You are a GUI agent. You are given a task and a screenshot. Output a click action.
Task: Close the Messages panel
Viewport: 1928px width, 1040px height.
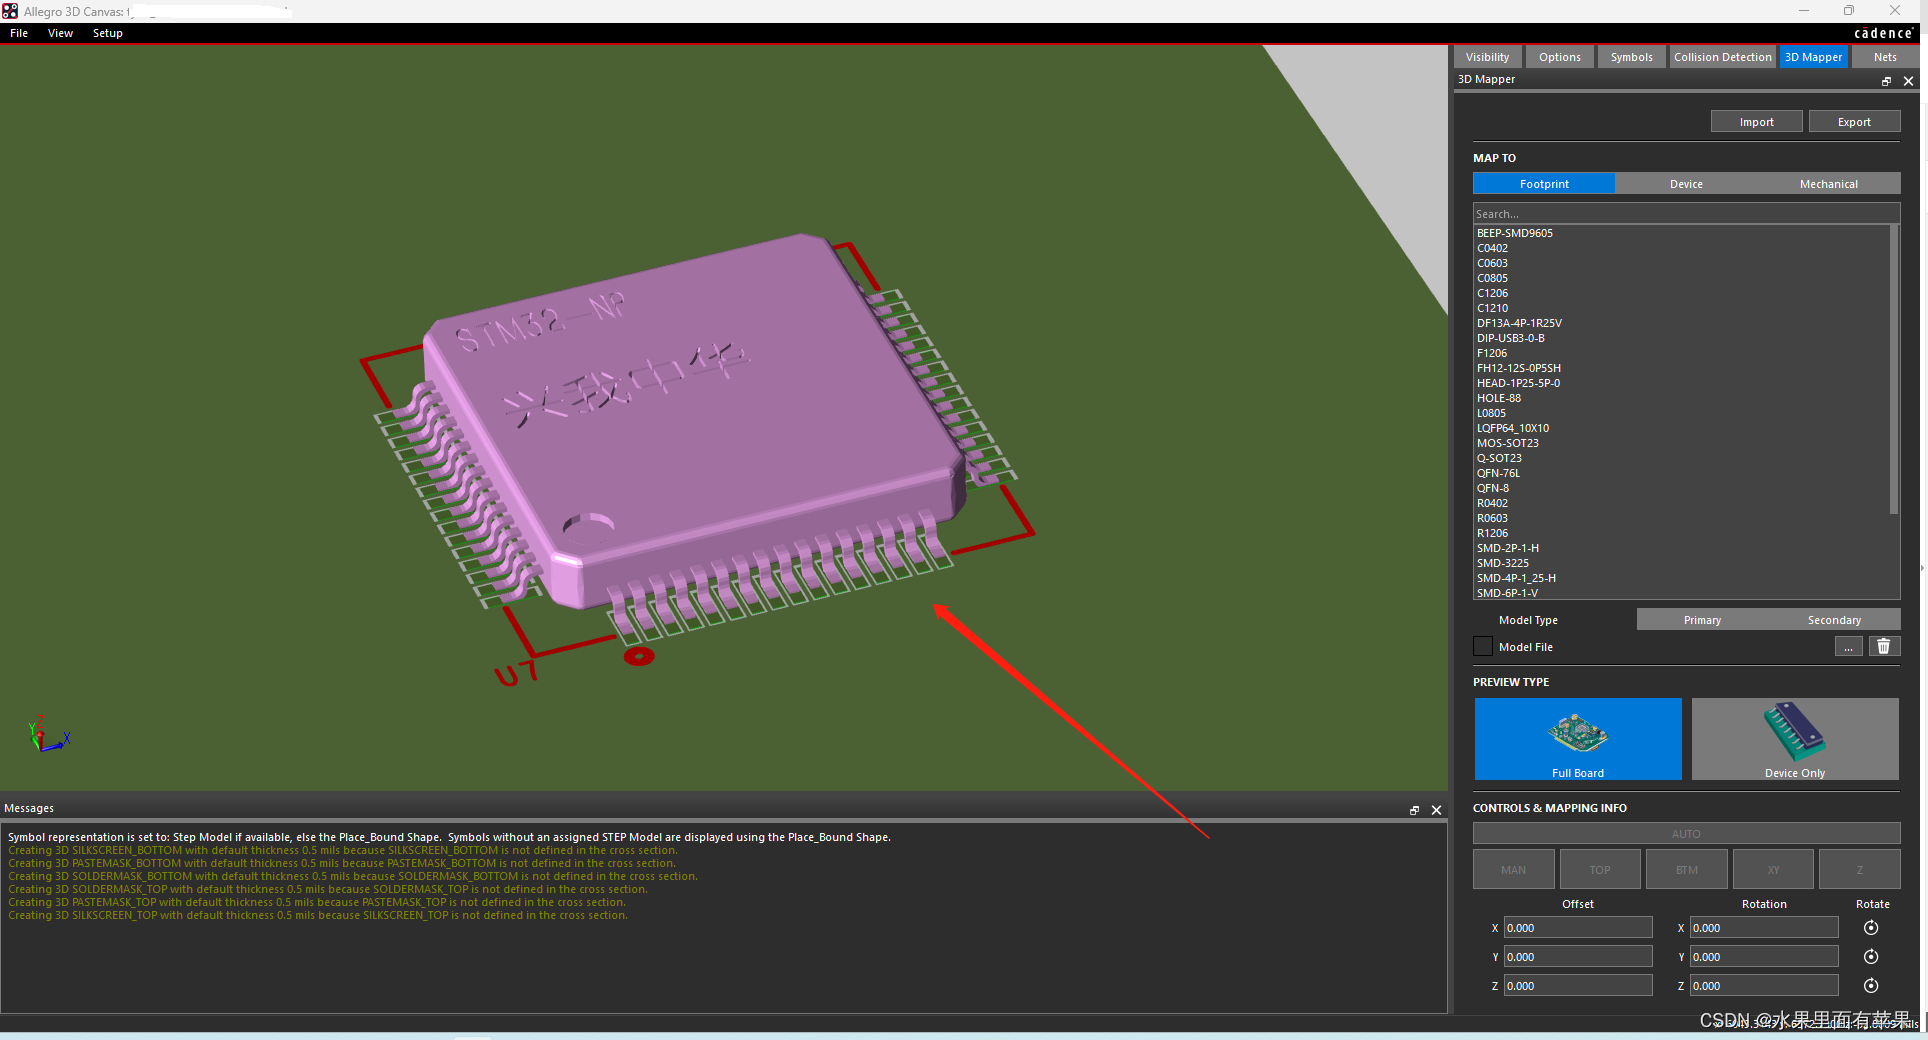coord(1436,810)
